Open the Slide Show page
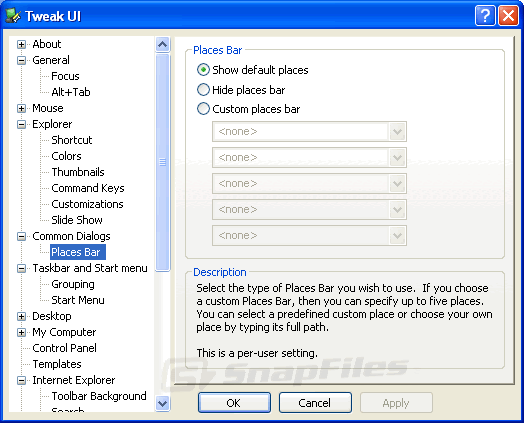524x423 pixels. [77, 220]
